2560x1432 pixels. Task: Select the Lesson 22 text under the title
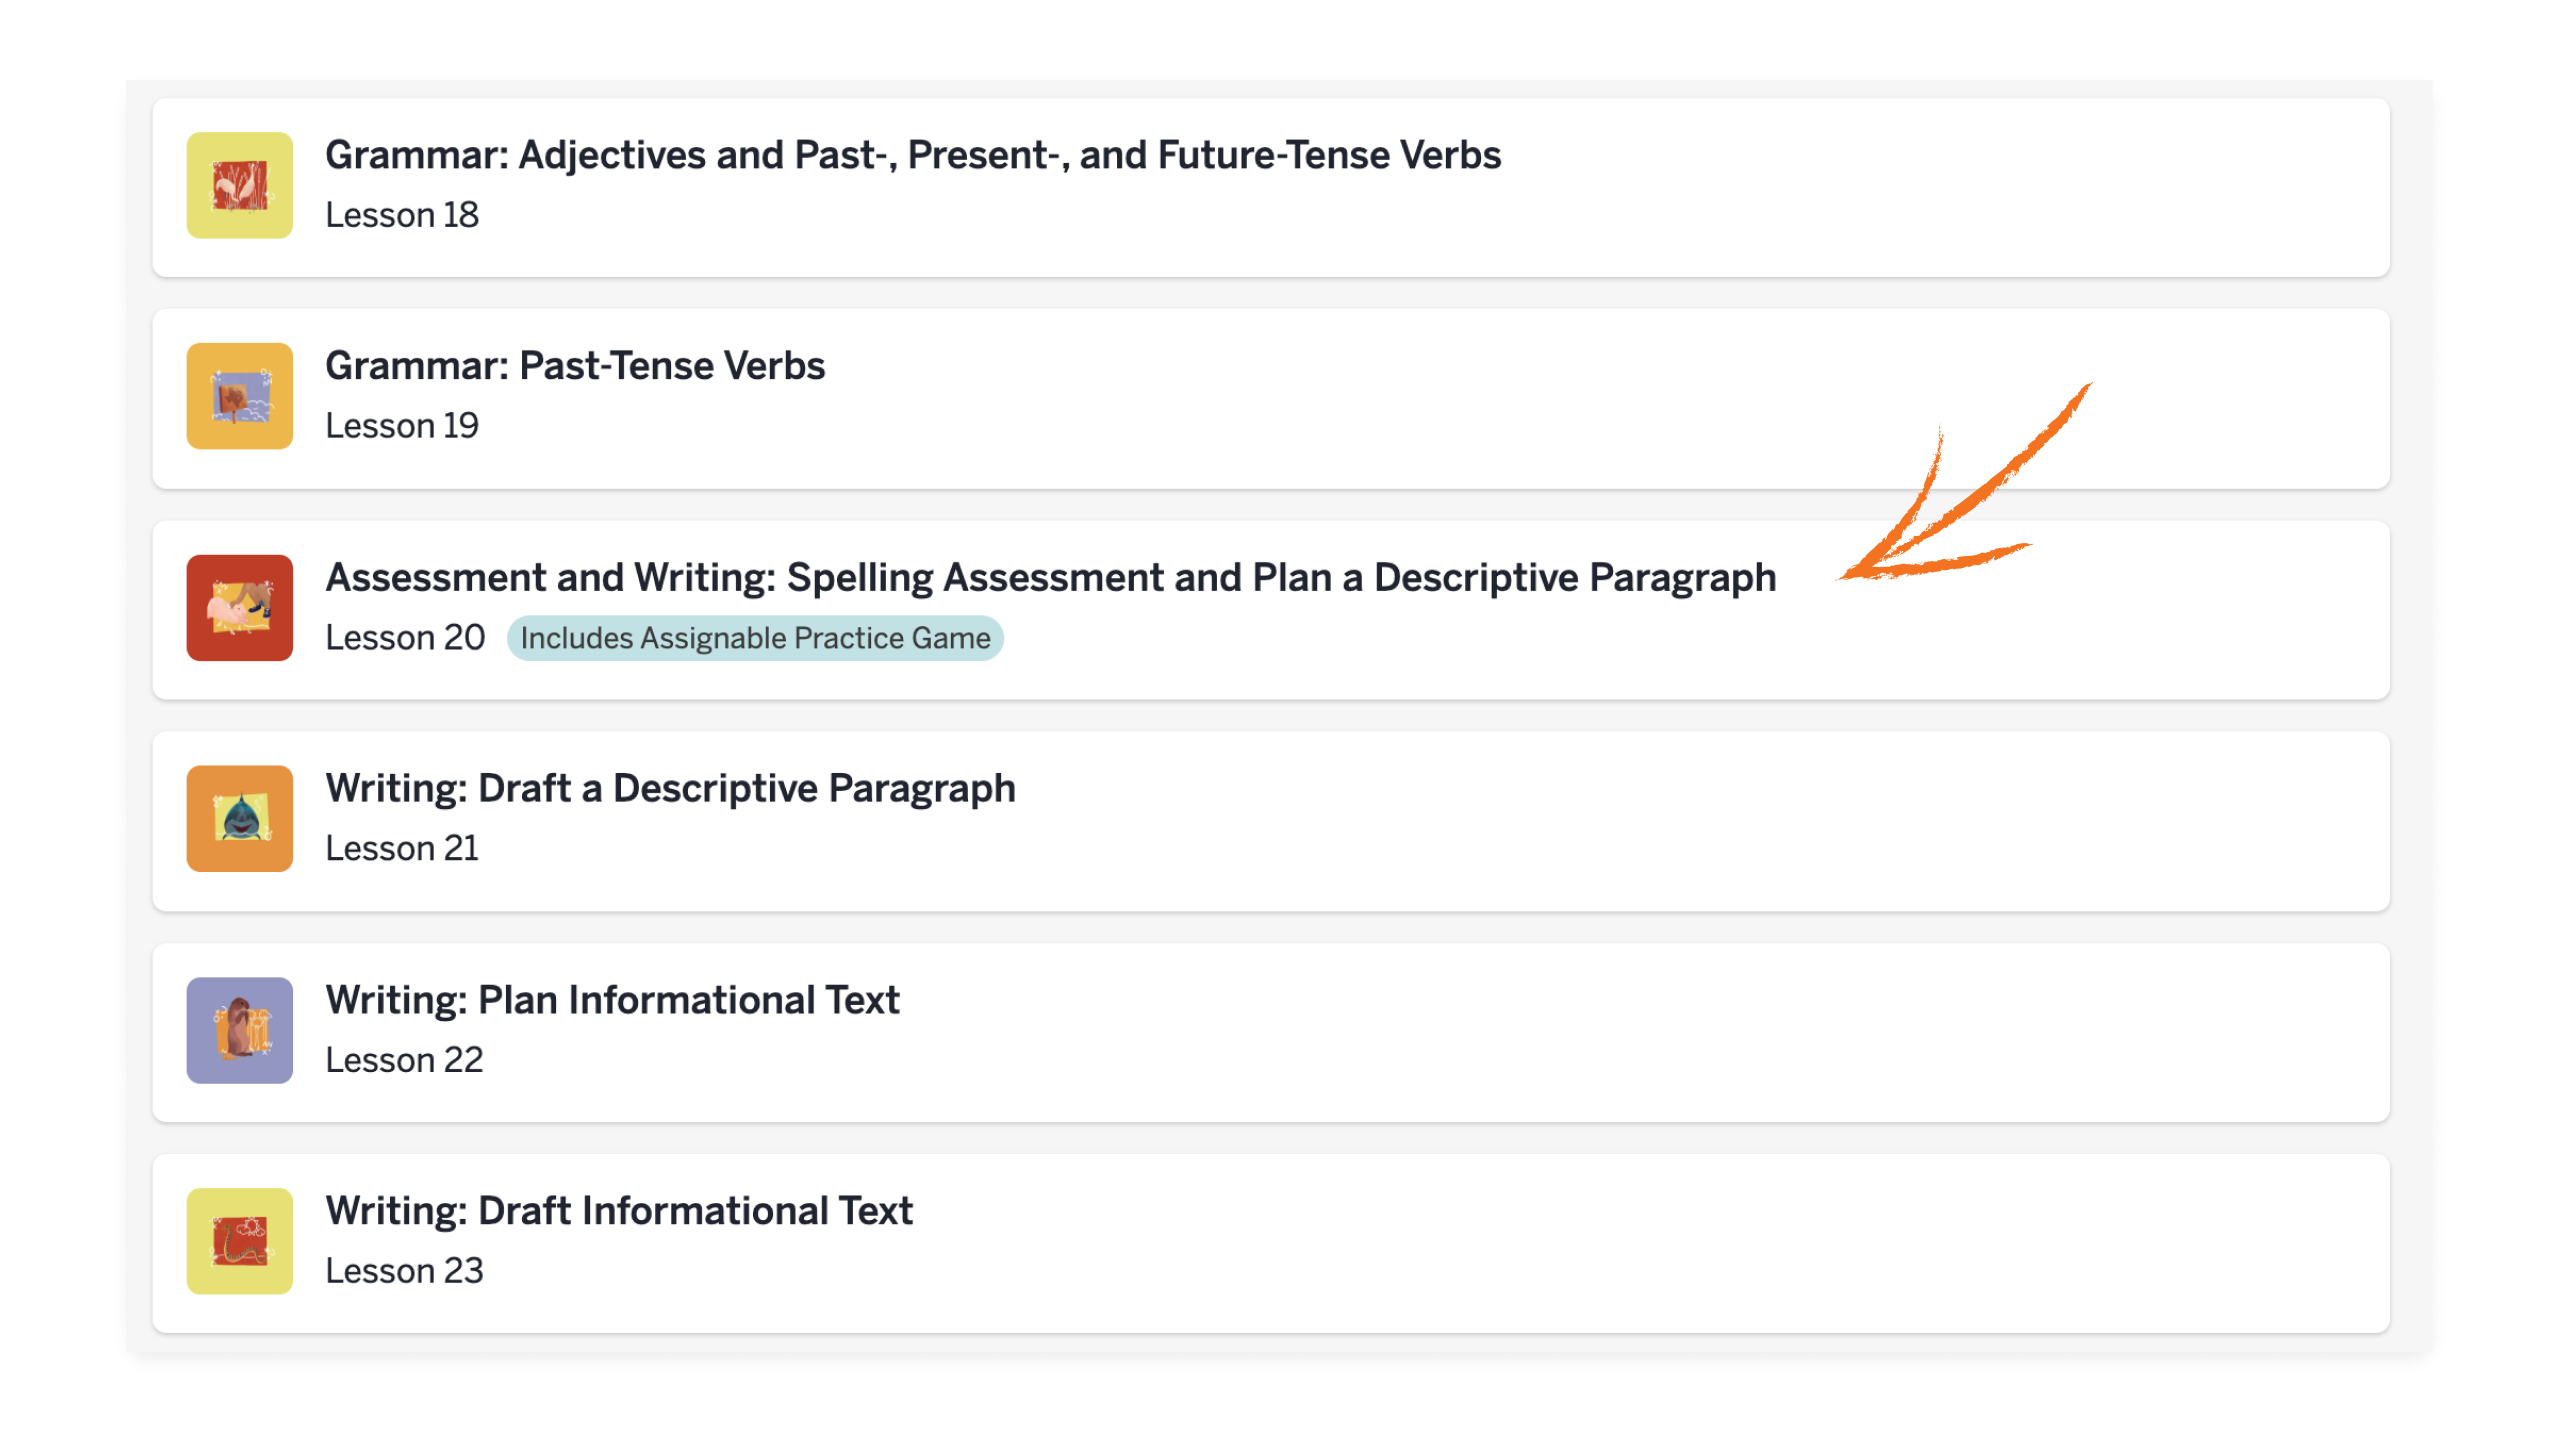(x=405, y=1059)
